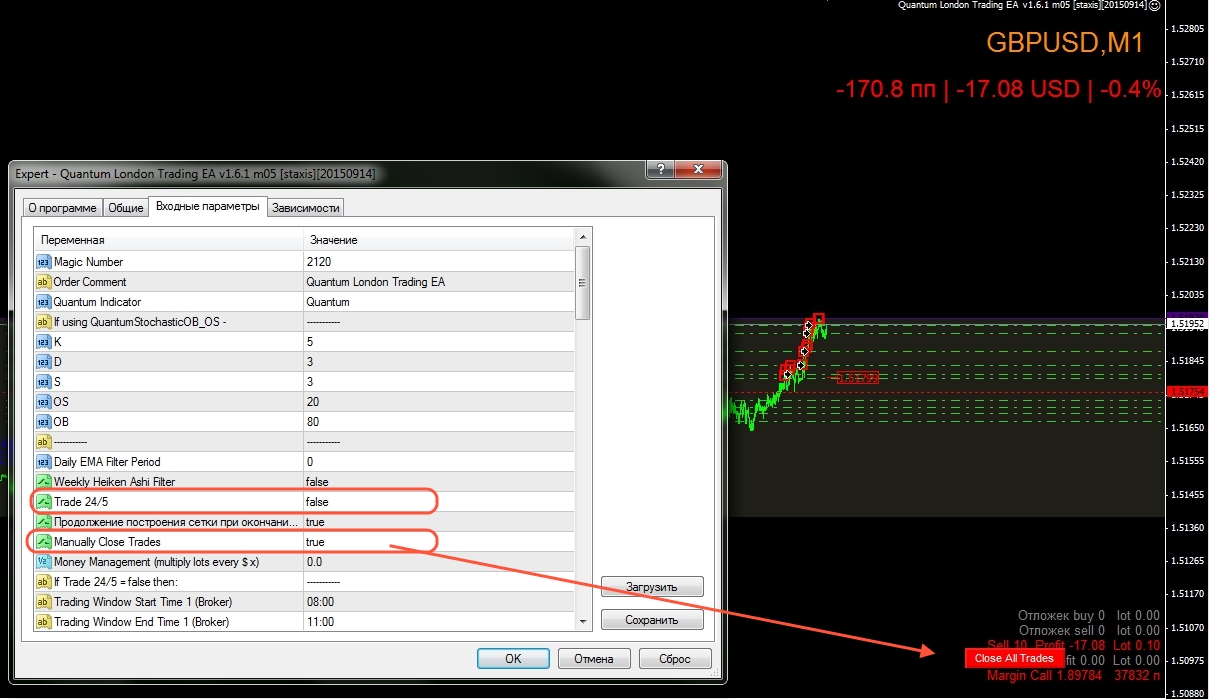Click the Magic Number row type icon
Image resolution: width=1210 pixels, height=699 pixels.
pyautogui.click(x=43, y=262)
